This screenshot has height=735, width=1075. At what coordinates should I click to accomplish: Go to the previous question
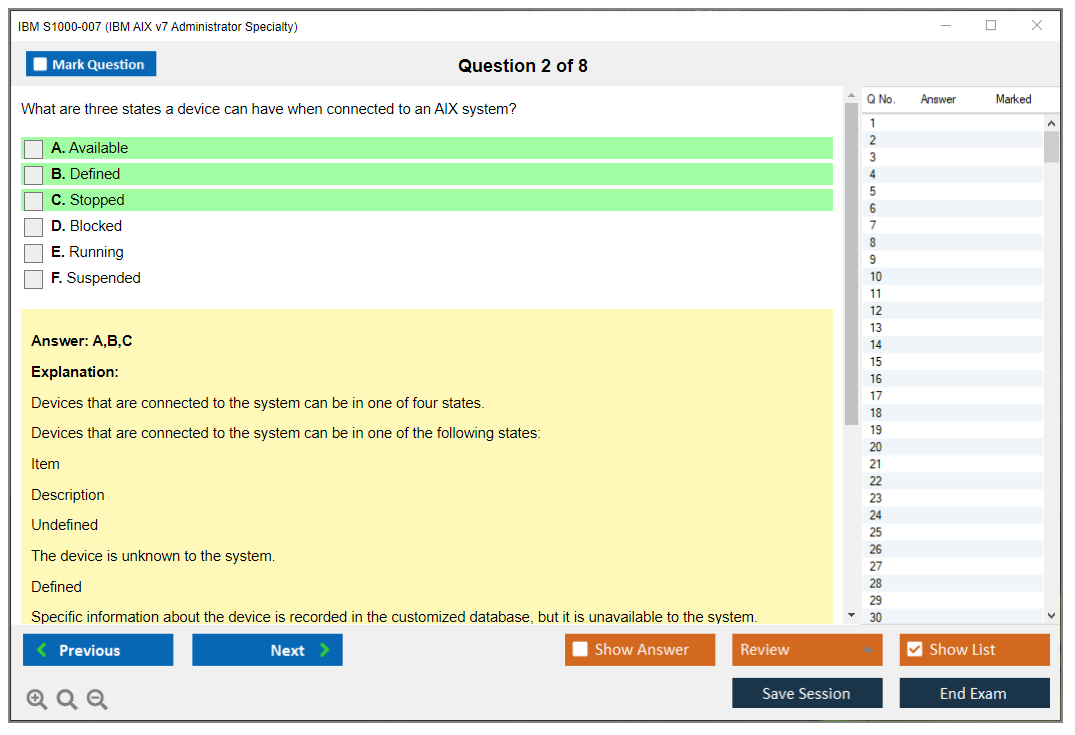[x=98, y=650]
